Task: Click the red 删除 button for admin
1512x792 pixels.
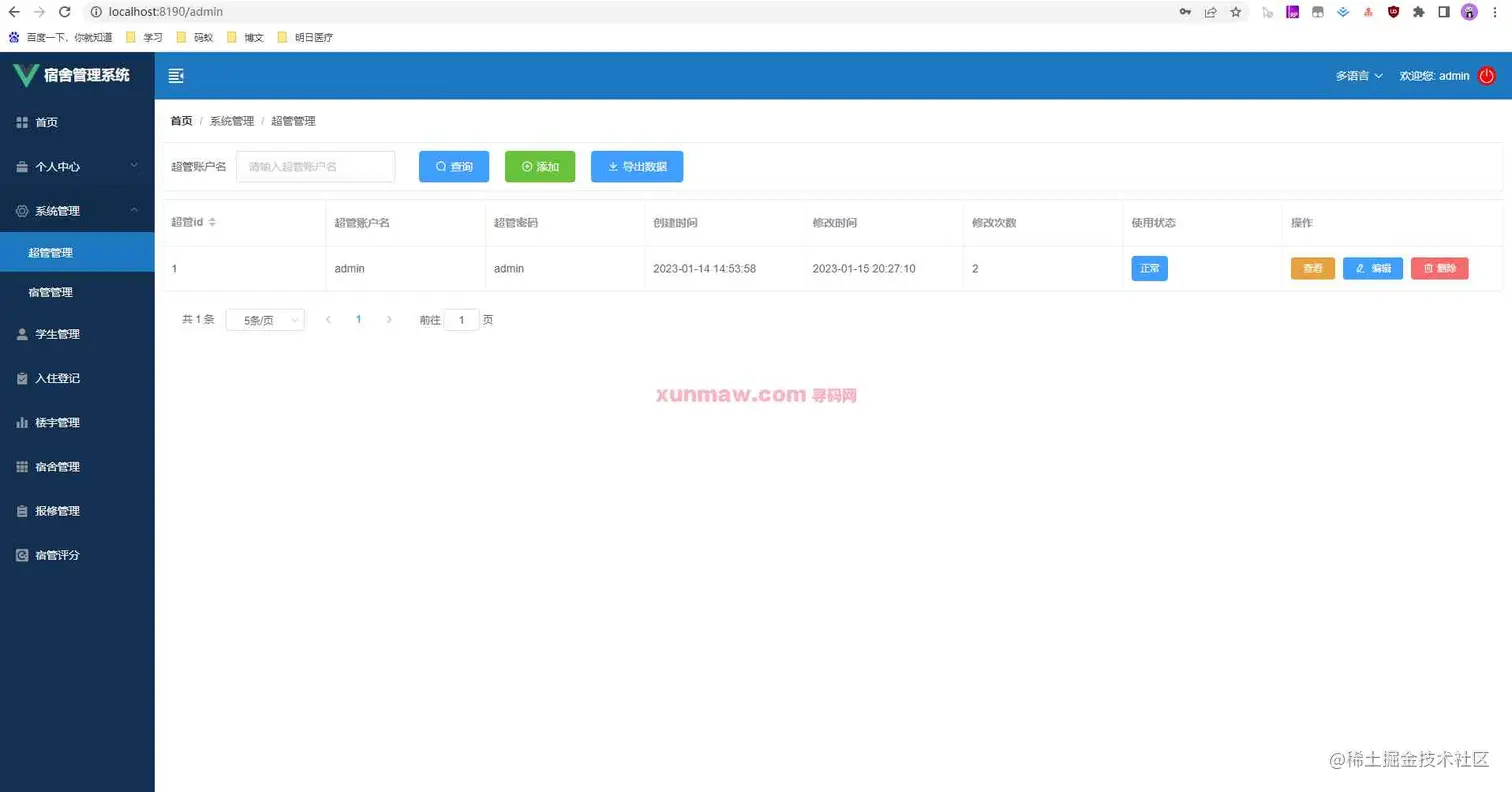Action: point(1440,268)
